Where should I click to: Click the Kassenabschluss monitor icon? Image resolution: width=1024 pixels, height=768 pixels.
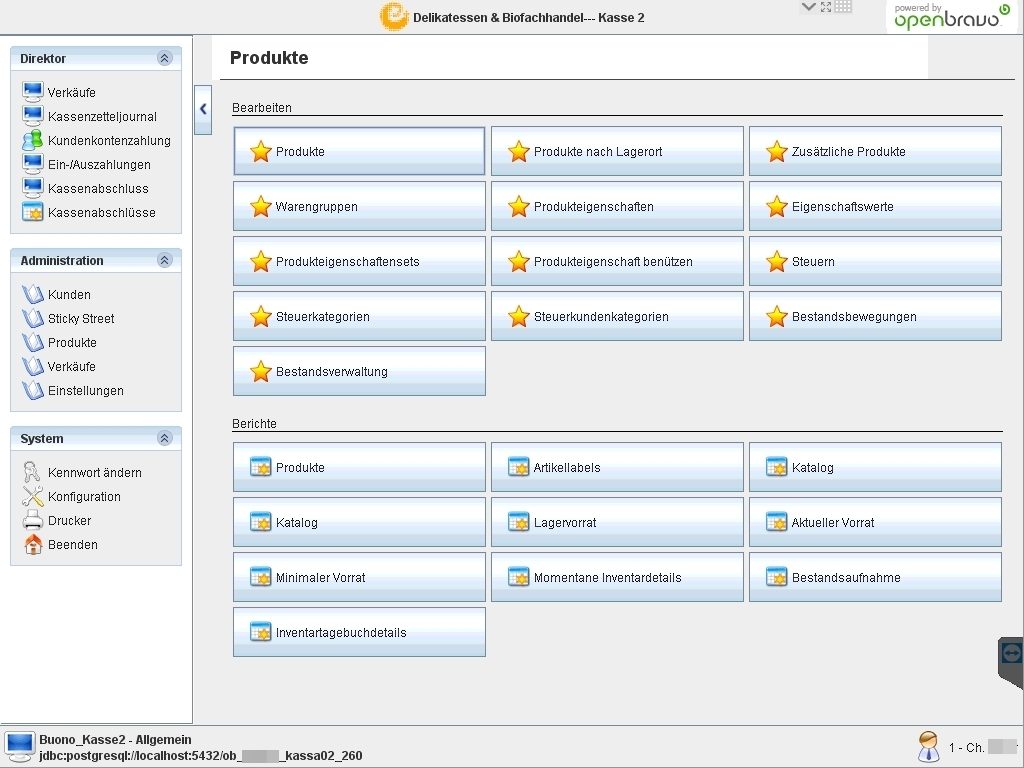[33, 188]
